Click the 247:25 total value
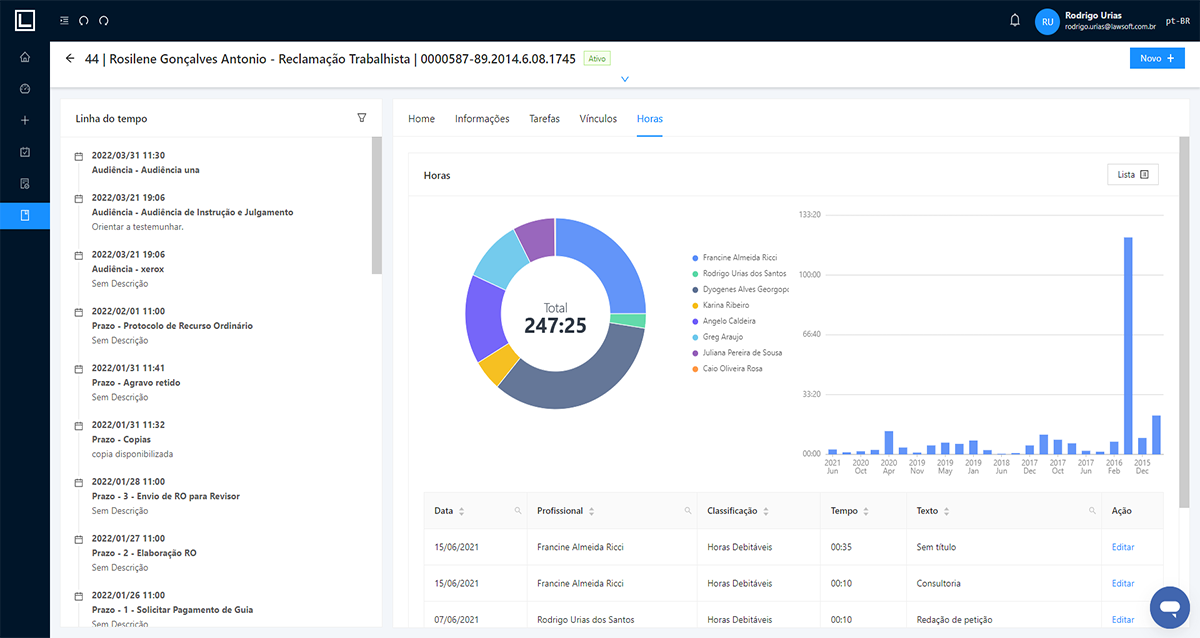1200x638 pixels. click(x=555, y=325)
